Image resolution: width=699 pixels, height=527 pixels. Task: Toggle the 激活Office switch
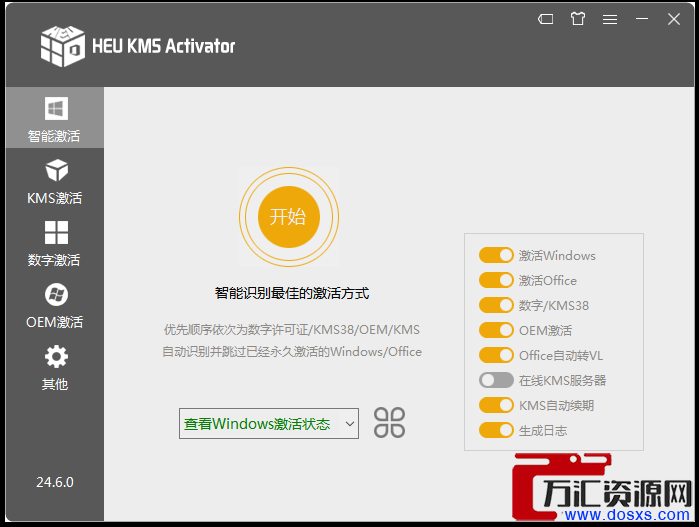tap(496, 280)
